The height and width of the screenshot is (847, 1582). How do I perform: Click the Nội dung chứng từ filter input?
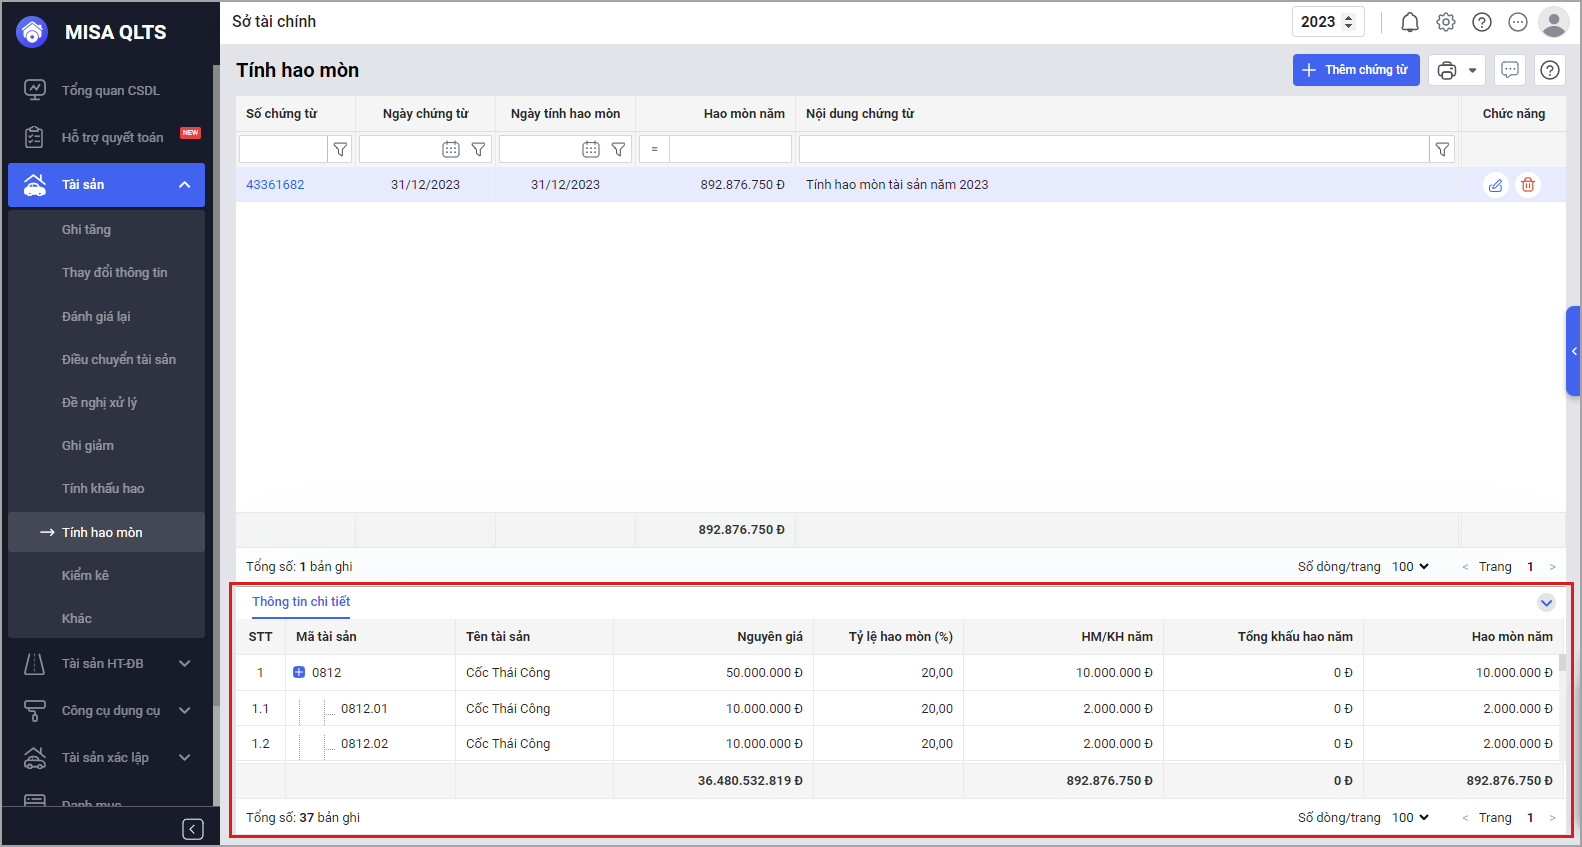(x=1113, y=149)
